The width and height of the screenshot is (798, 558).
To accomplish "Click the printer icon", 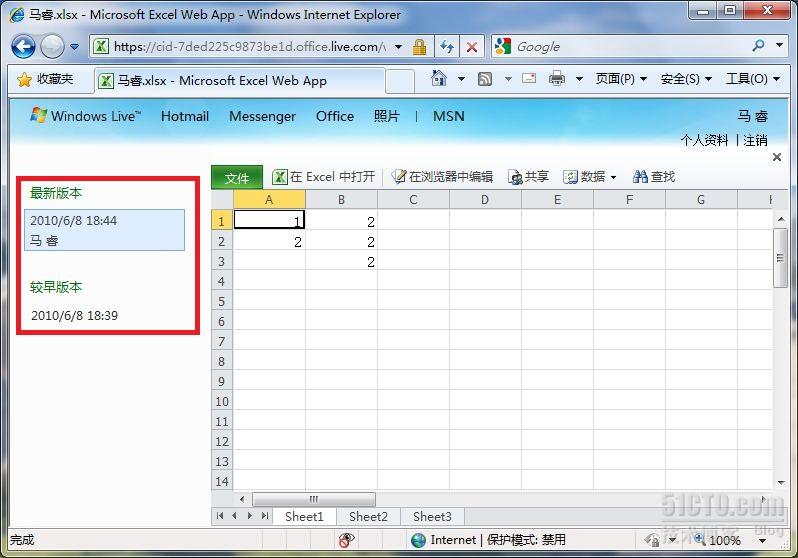I will pyautogui.click(x=557, y=78).
